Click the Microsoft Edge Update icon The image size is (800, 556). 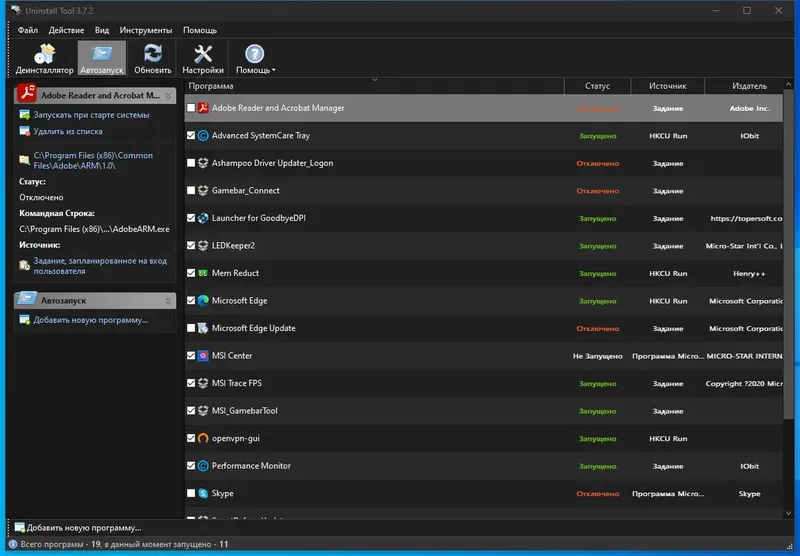[x=203, y=328]
